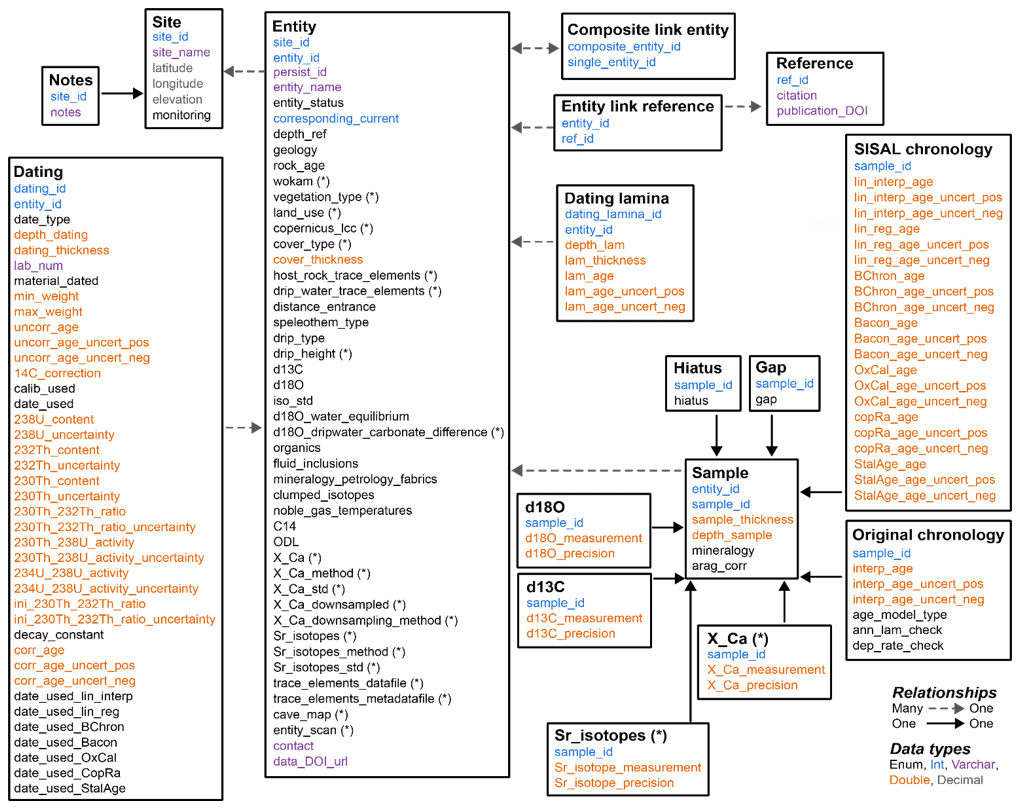1021x810 pixels.
Task: Select the Site table heading
Action: (166, 20)
